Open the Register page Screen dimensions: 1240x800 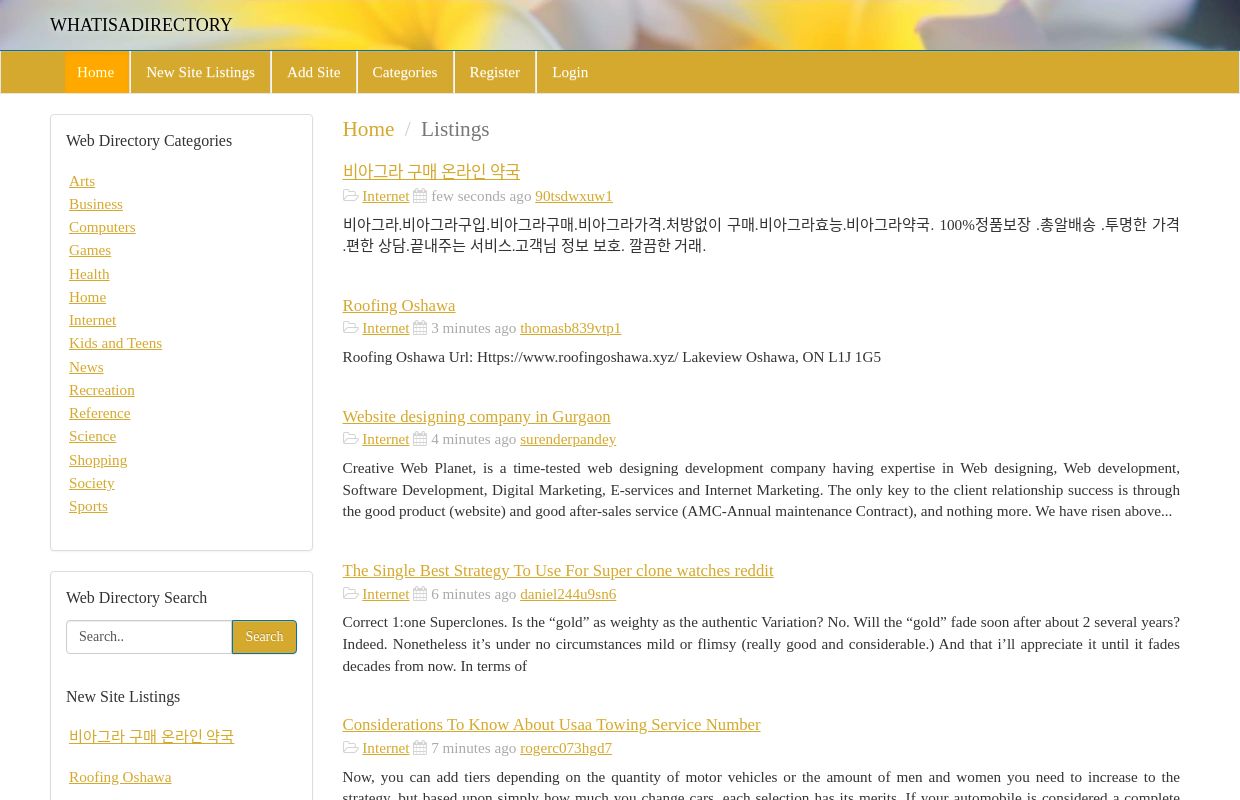pyautogui.click(x=495, y=72)
